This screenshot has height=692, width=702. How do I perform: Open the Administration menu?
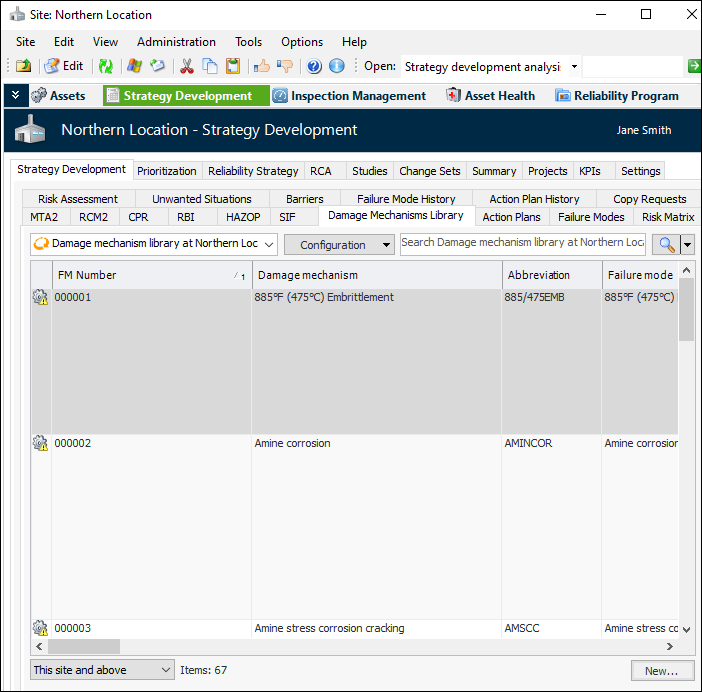coord(176,42)
